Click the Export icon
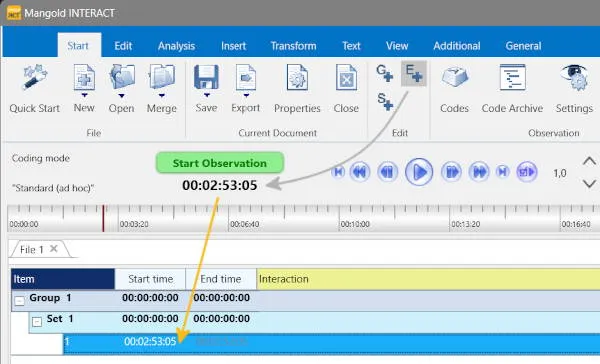This screenshot has height=364, width=600. pos(246,77)
